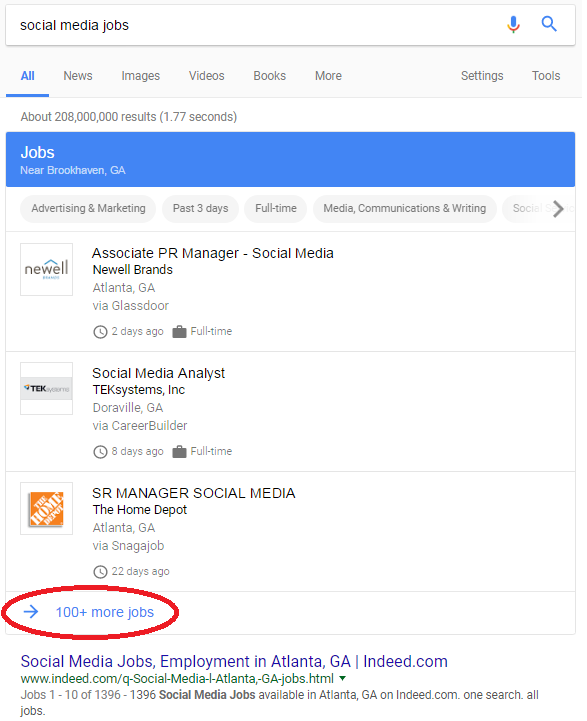Expand filter chips with right chevron

pyautogui.click(x=558, y=209)
